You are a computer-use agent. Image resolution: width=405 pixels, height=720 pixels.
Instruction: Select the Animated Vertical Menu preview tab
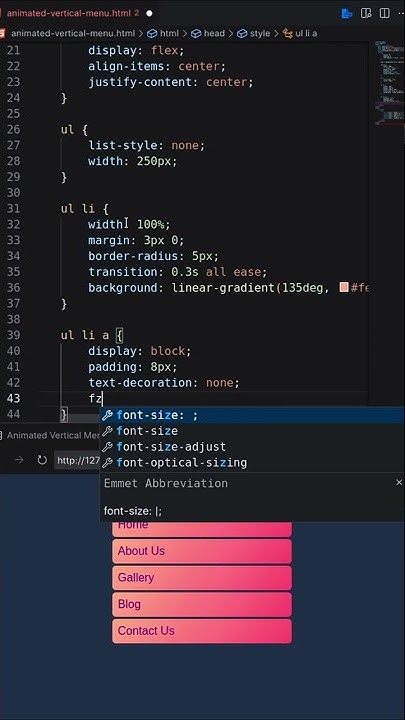(x=48, y=435)
